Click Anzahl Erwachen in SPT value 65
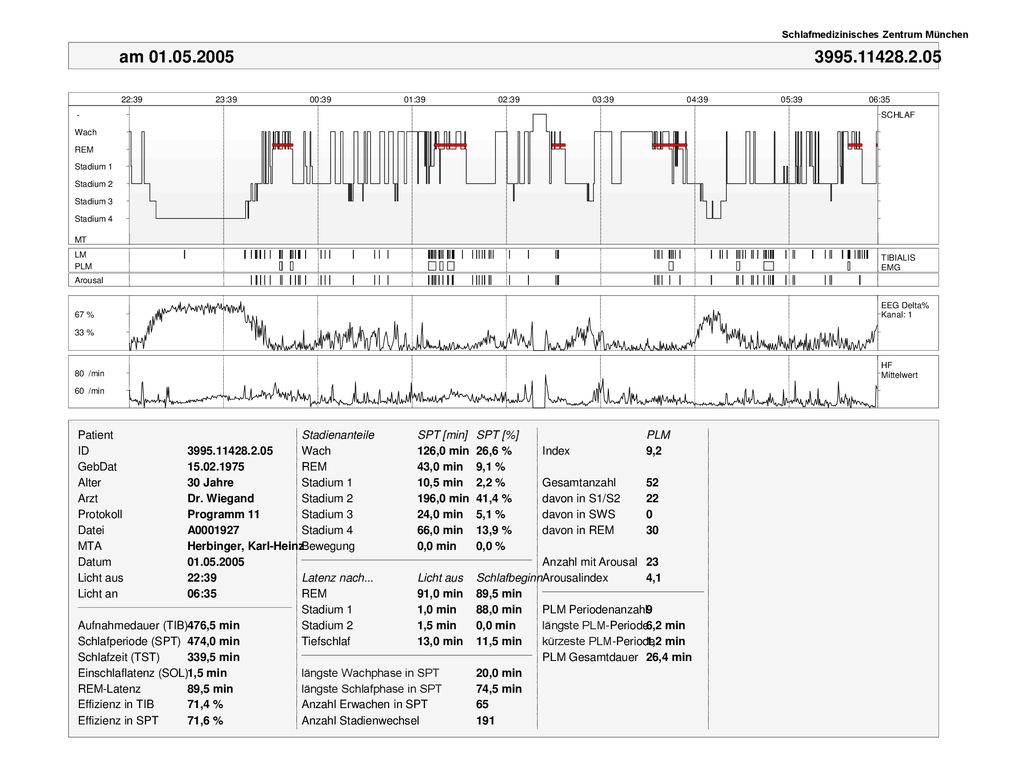Image resolution: width=1024 pixels, height=768 pixels. coord(483,705)
